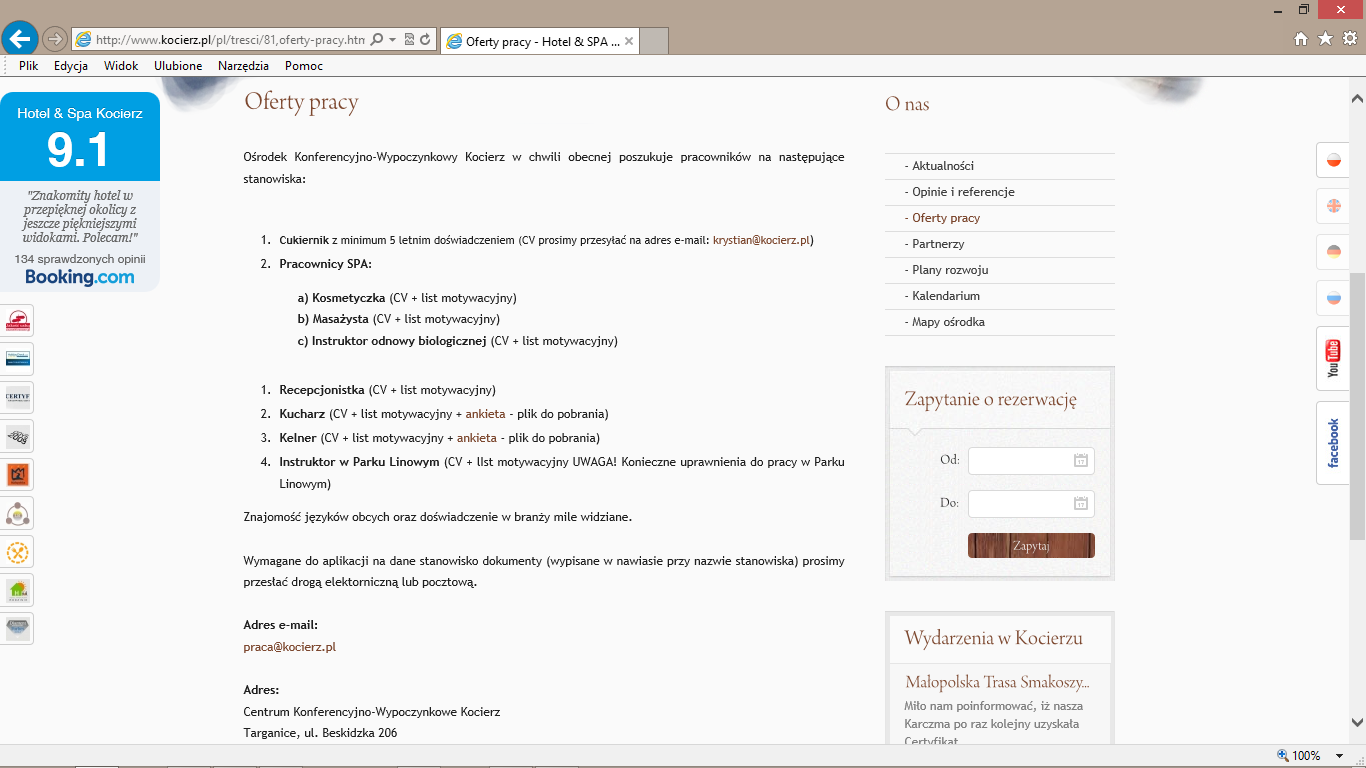This screenshot has width=1366, height=768.
Task: Click the three-circle trefoil badge icon
Action: click(17, 513)
